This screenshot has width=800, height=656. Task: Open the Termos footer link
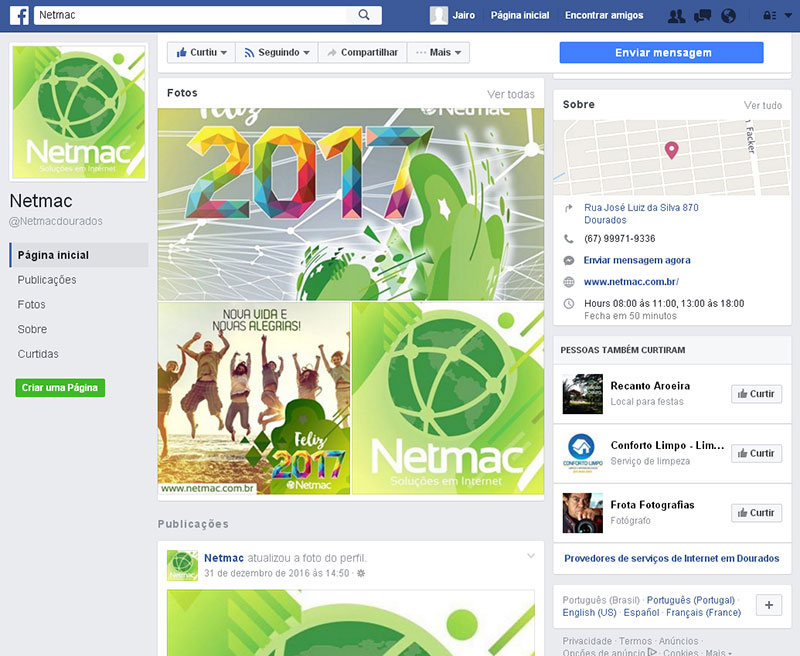tap(635, 641)
